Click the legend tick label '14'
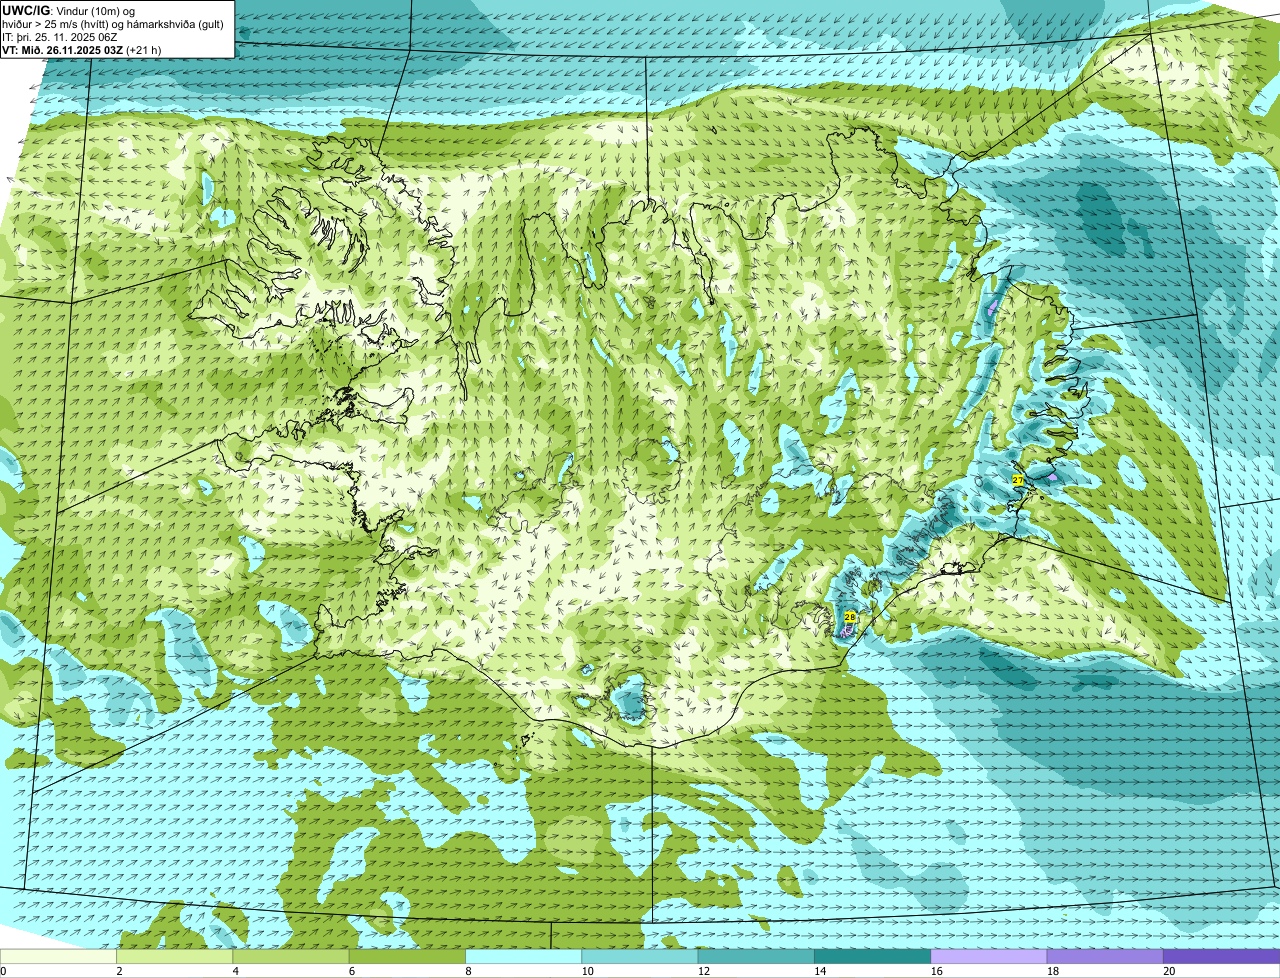Viewport: 1280px width, 978px height. [x=819, y=971]
